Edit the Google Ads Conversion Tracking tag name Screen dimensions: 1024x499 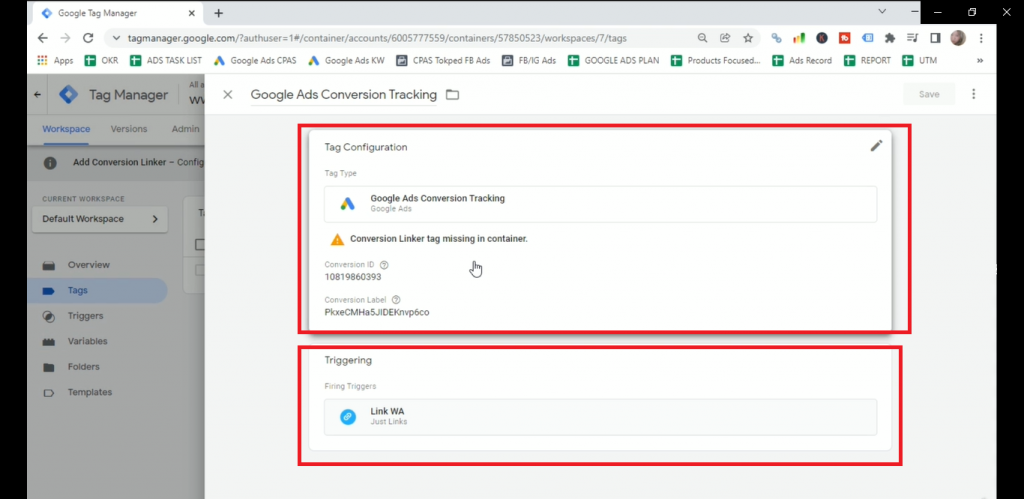[x=343, y=95]
